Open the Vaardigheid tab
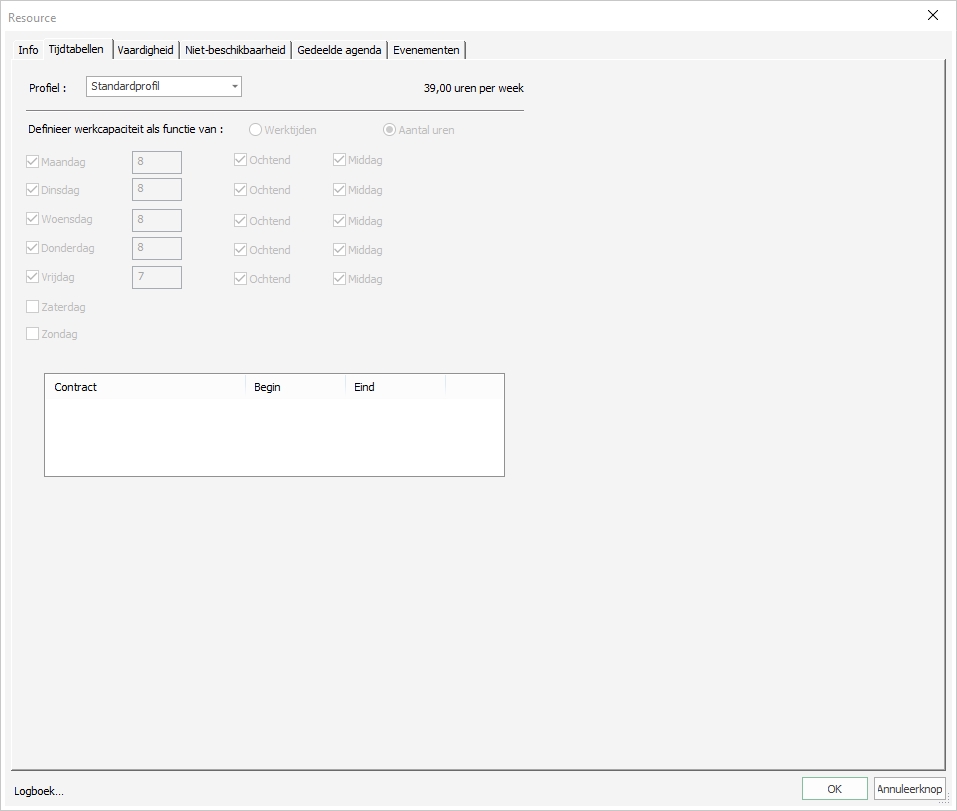 (x=144, y=49)
